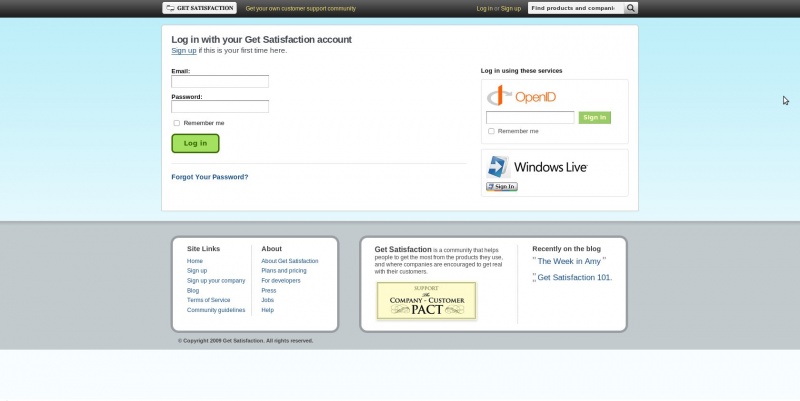
Task: Click the Get Satisfaction logo
Action: pos(199,8)
